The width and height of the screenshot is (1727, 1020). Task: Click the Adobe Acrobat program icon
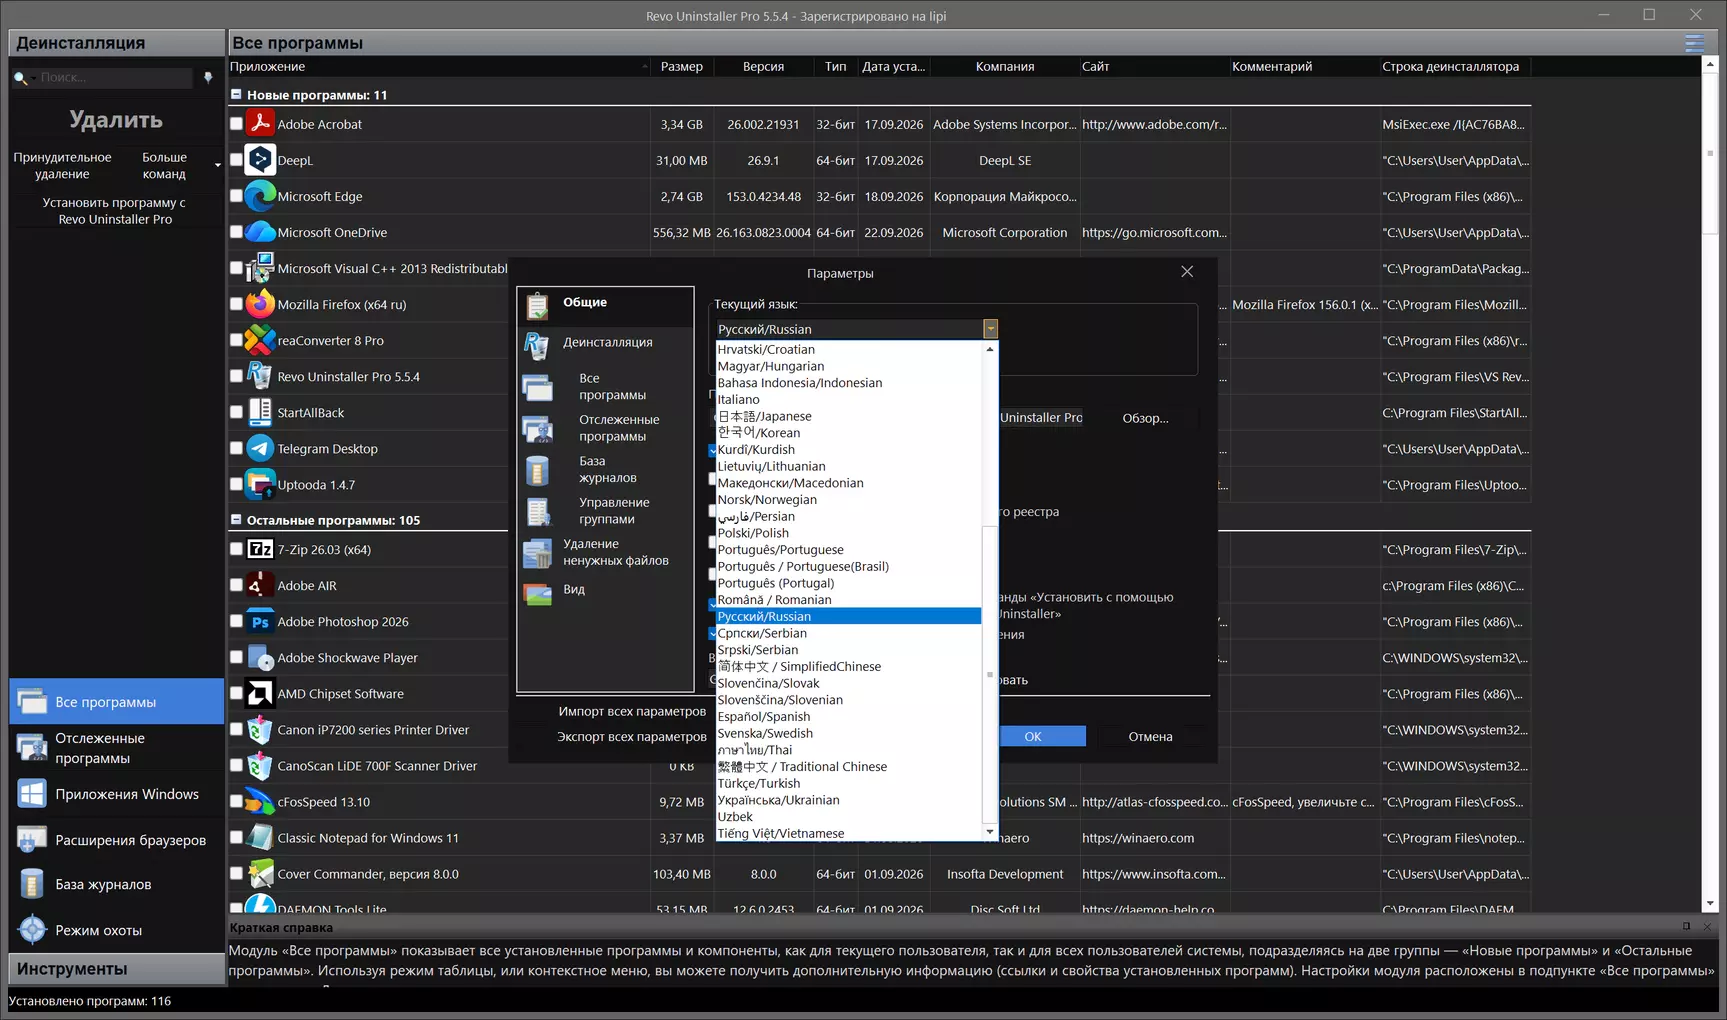[x=260, y=124]
